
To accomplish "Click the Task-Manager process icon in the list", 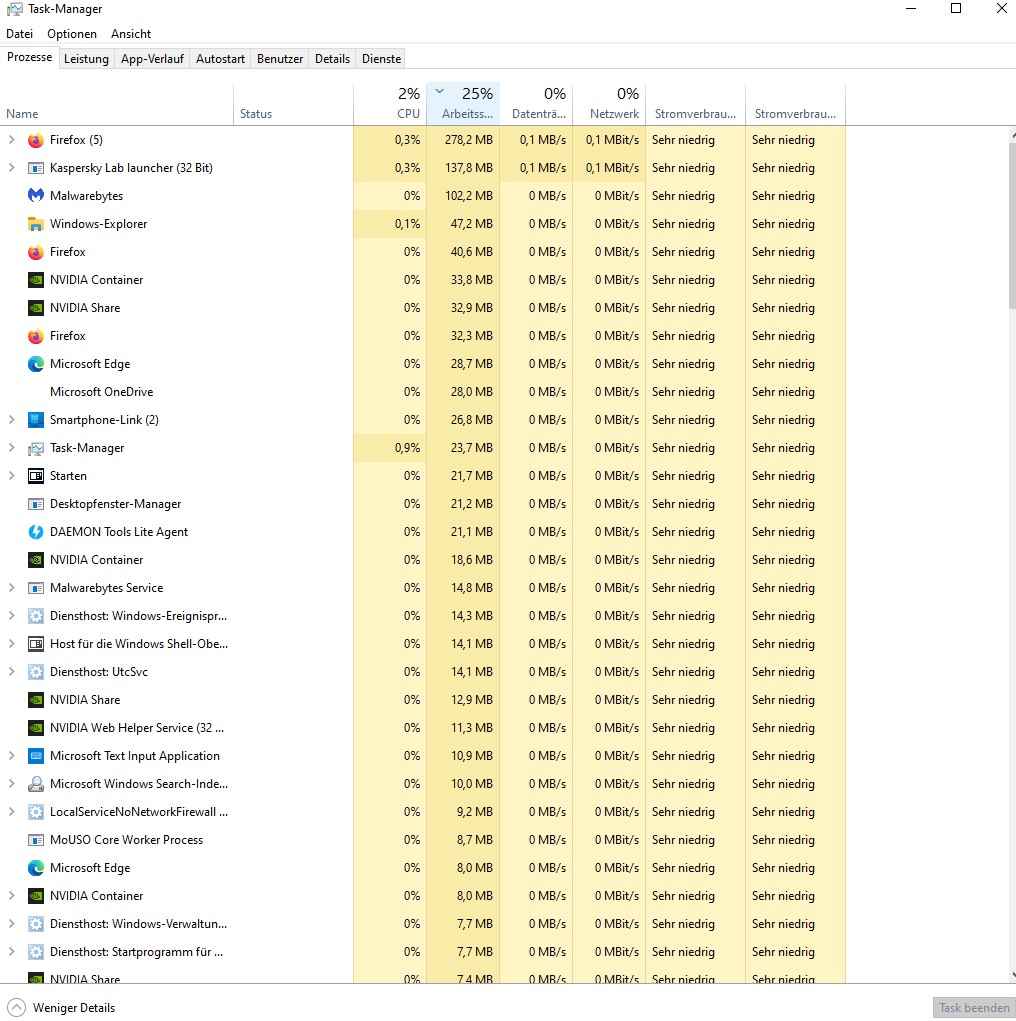I will (36, 448).
